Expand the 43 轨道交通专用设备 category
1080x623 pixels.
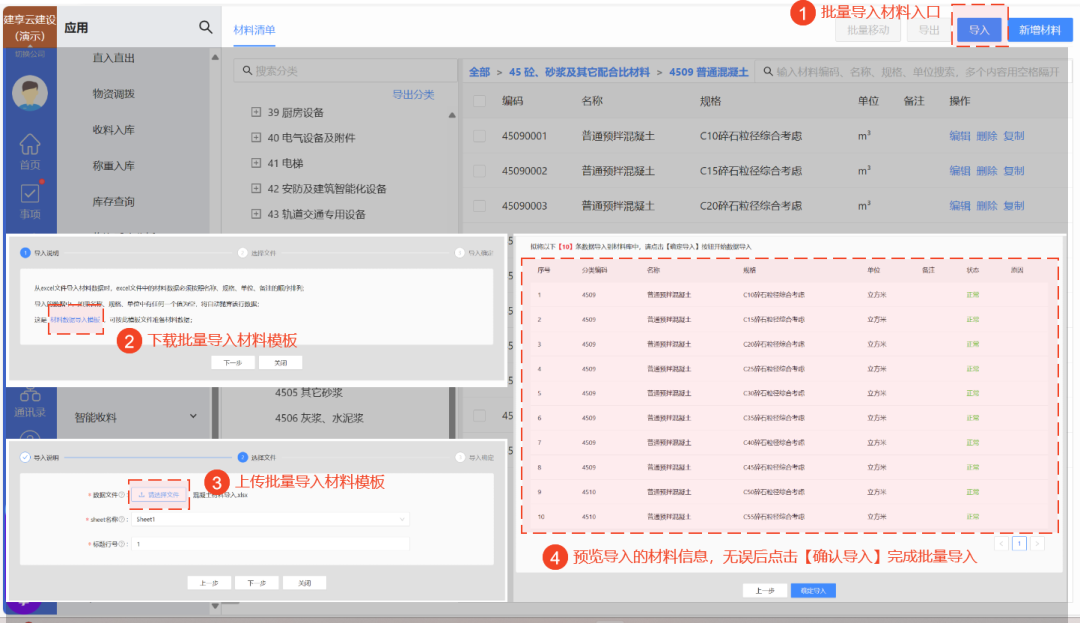point(256,214)
